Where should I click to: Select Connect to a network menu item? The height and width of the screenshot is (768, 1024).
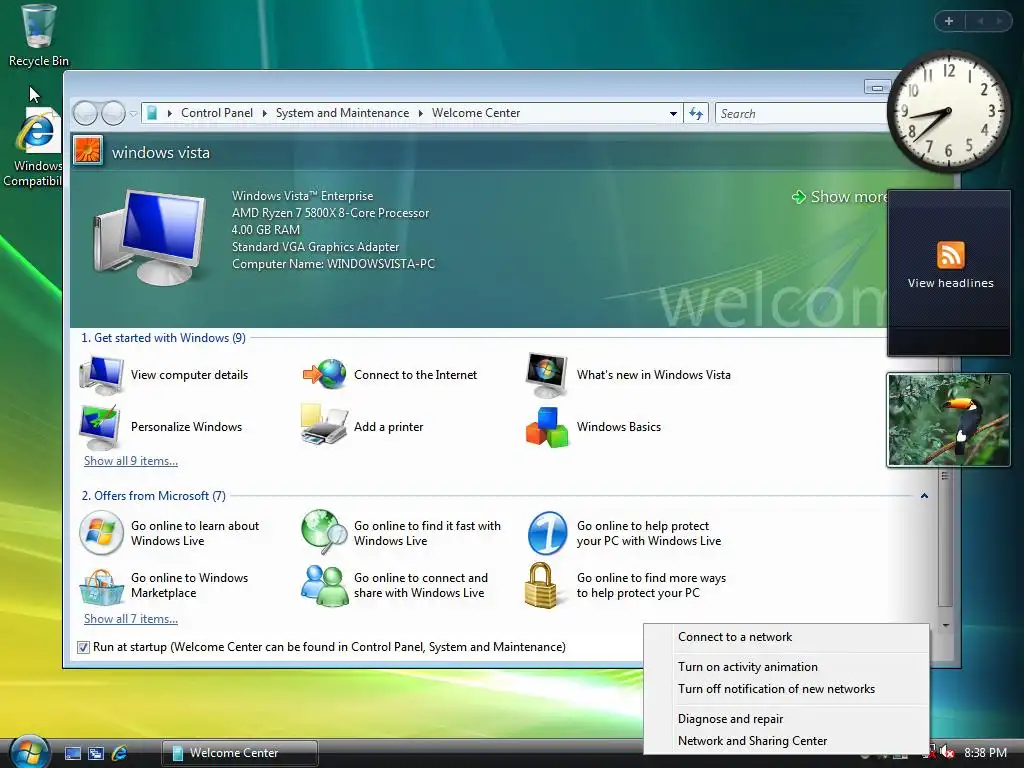coord(786,637)
